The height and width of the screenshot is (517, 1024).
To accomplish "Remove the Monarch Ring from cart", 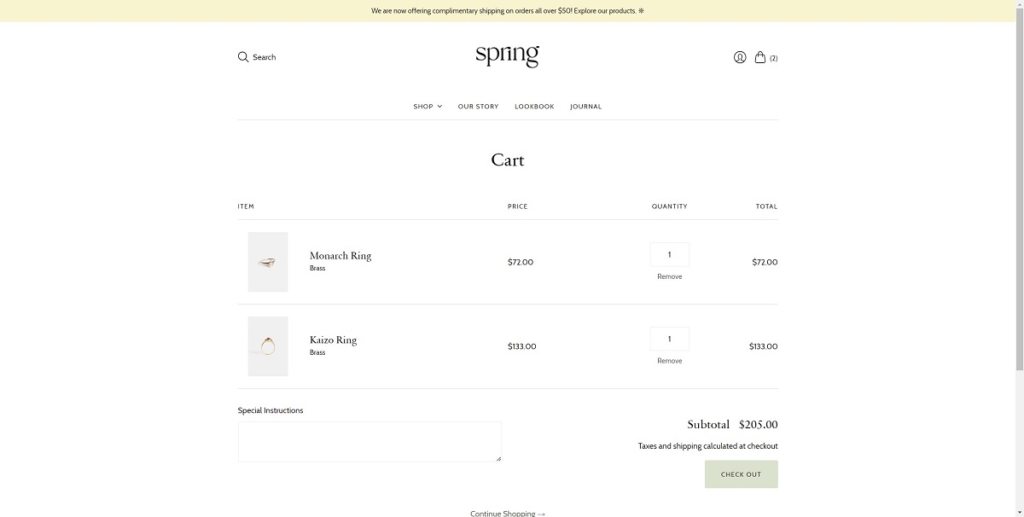I will tap(669, 276).
